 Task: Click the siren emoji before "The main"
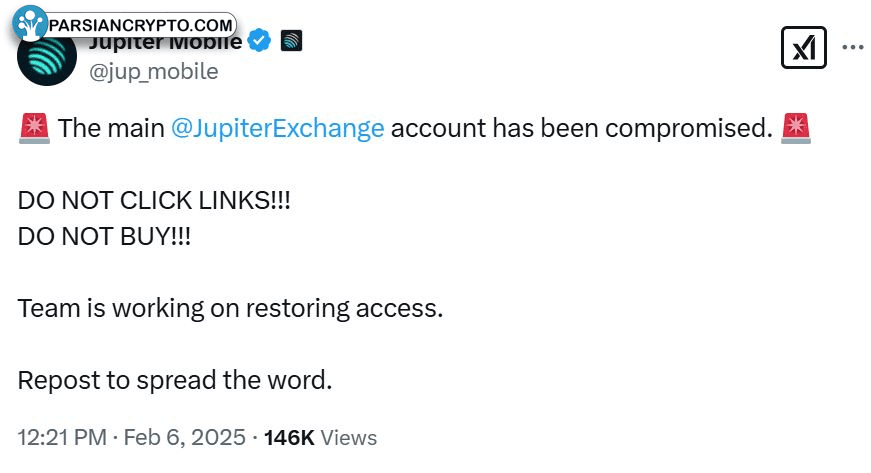coord(34,128)
